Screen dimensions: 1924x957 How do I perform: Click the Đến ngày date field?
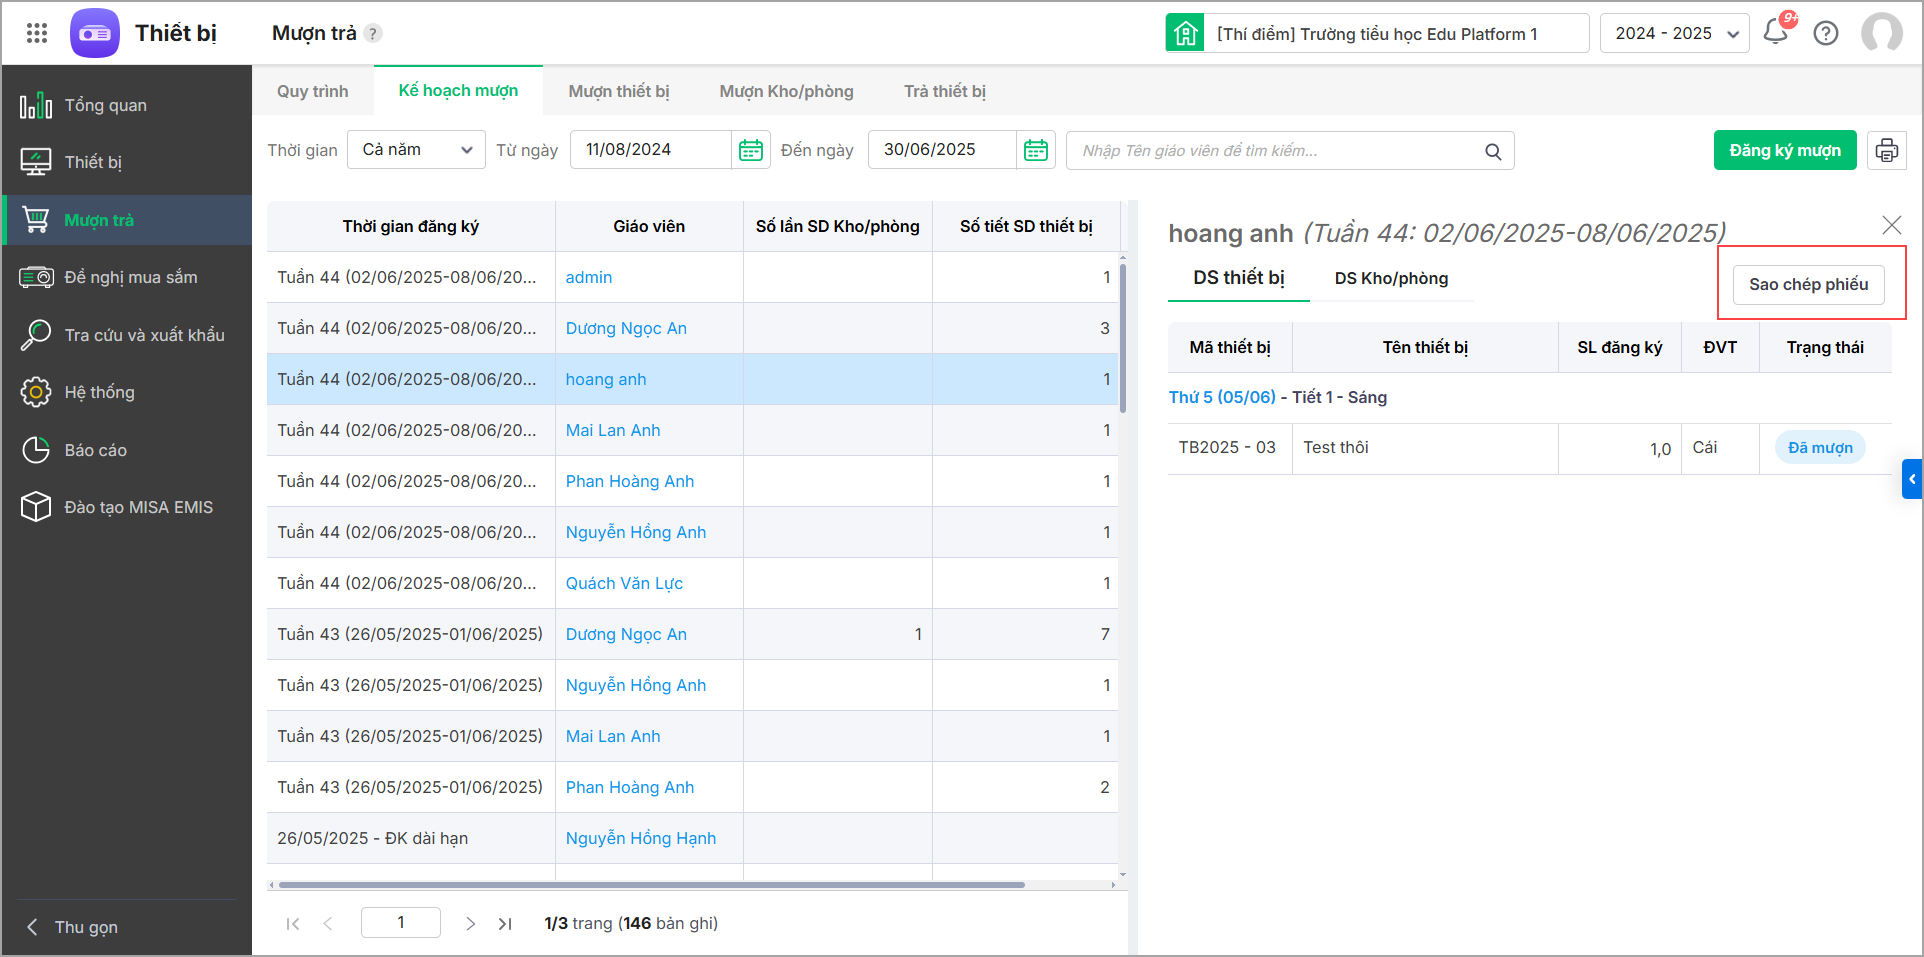(x=942, y=150)
